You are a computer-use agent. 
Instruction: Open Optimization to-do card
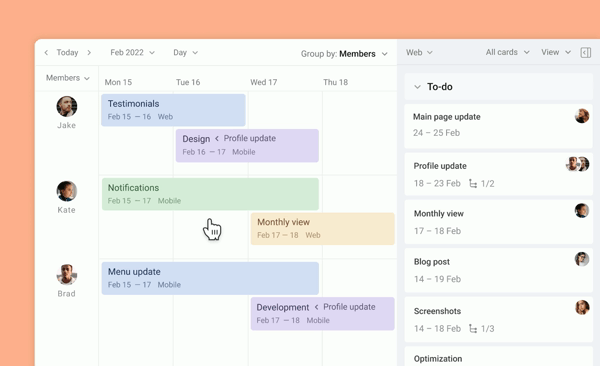point(498,356)
